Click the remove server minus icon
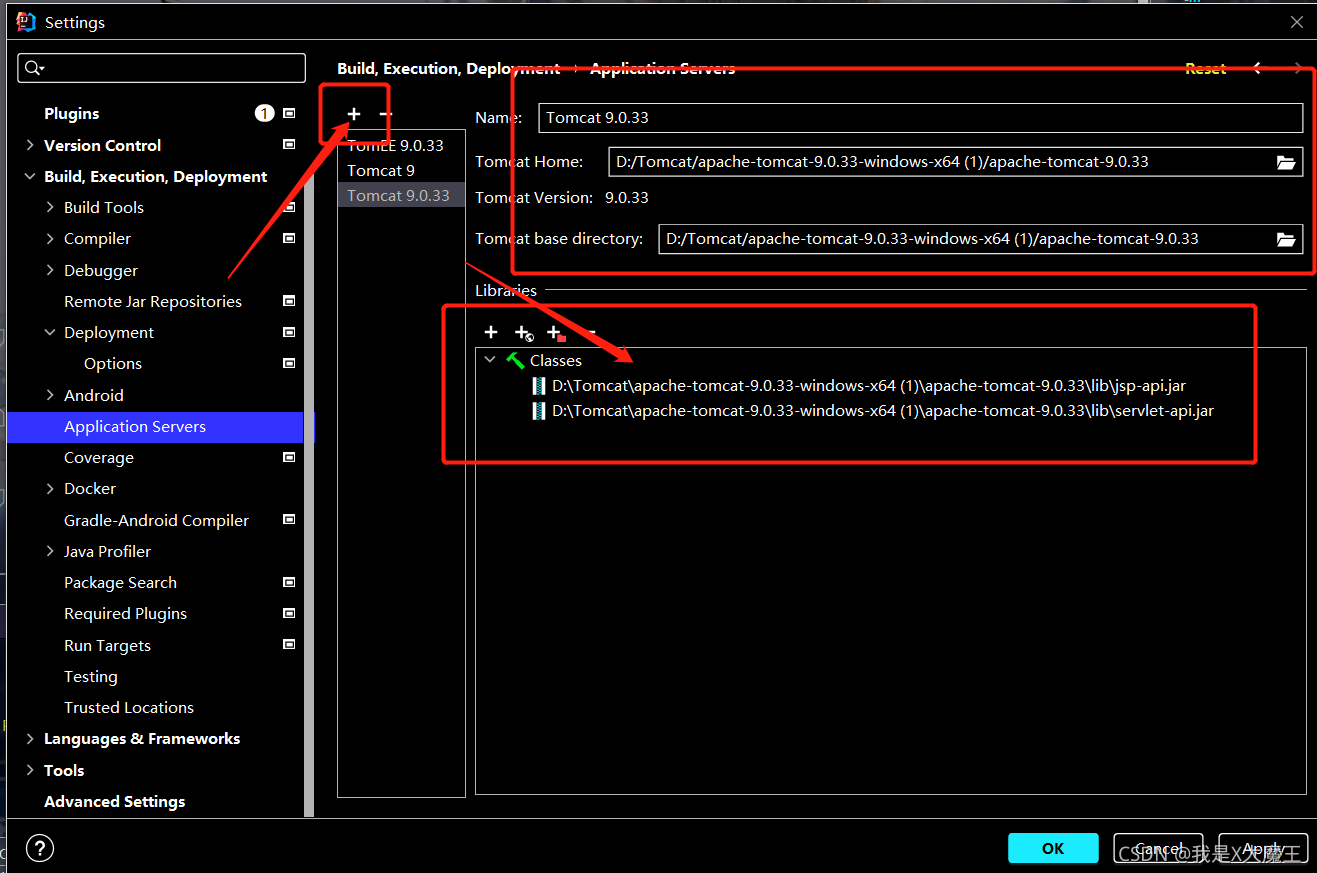Viewport: 1317px width, 873px height. click(x=386, y=114)
